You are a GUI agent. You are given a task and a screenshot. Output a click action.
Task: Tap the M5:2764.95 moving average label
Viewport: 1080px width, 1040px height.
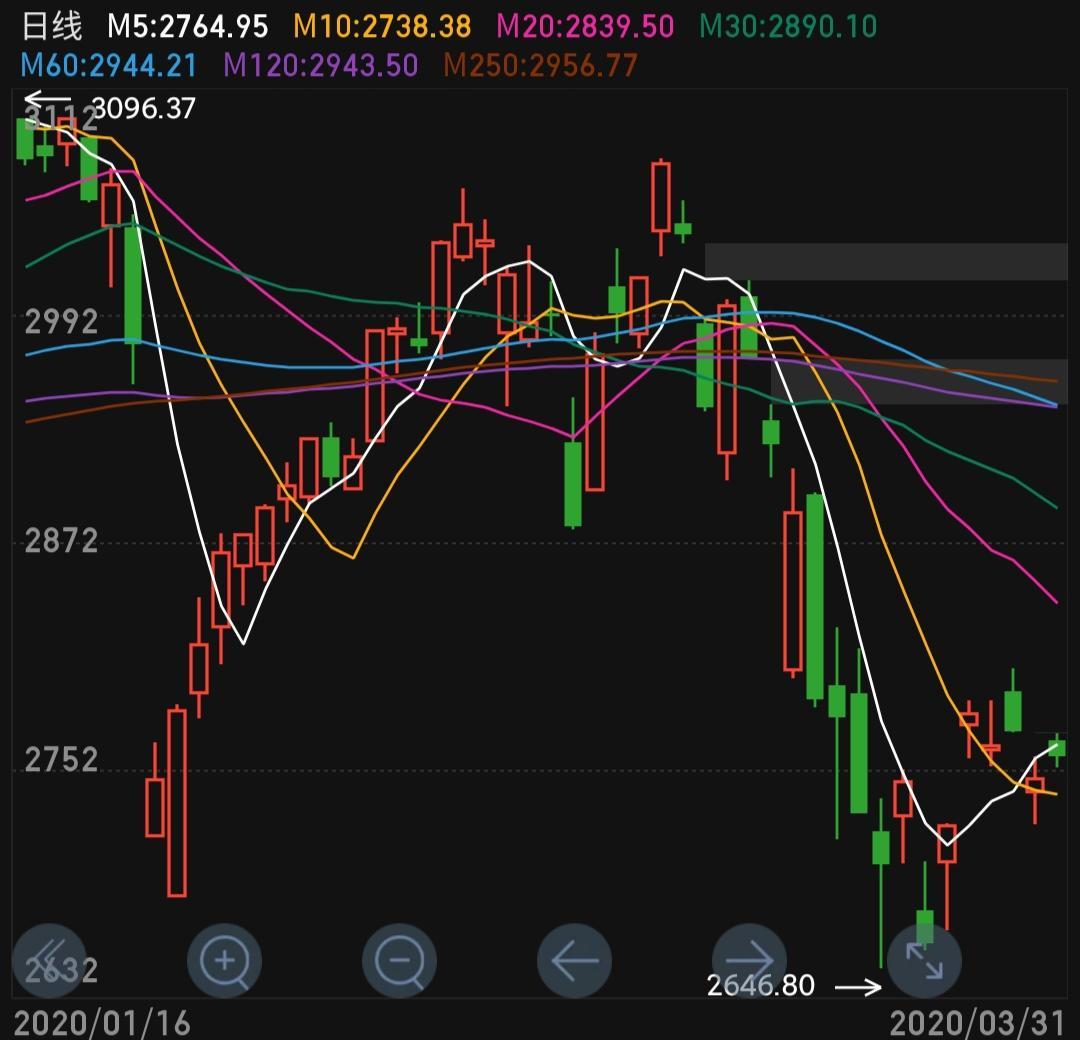point(187,27)
